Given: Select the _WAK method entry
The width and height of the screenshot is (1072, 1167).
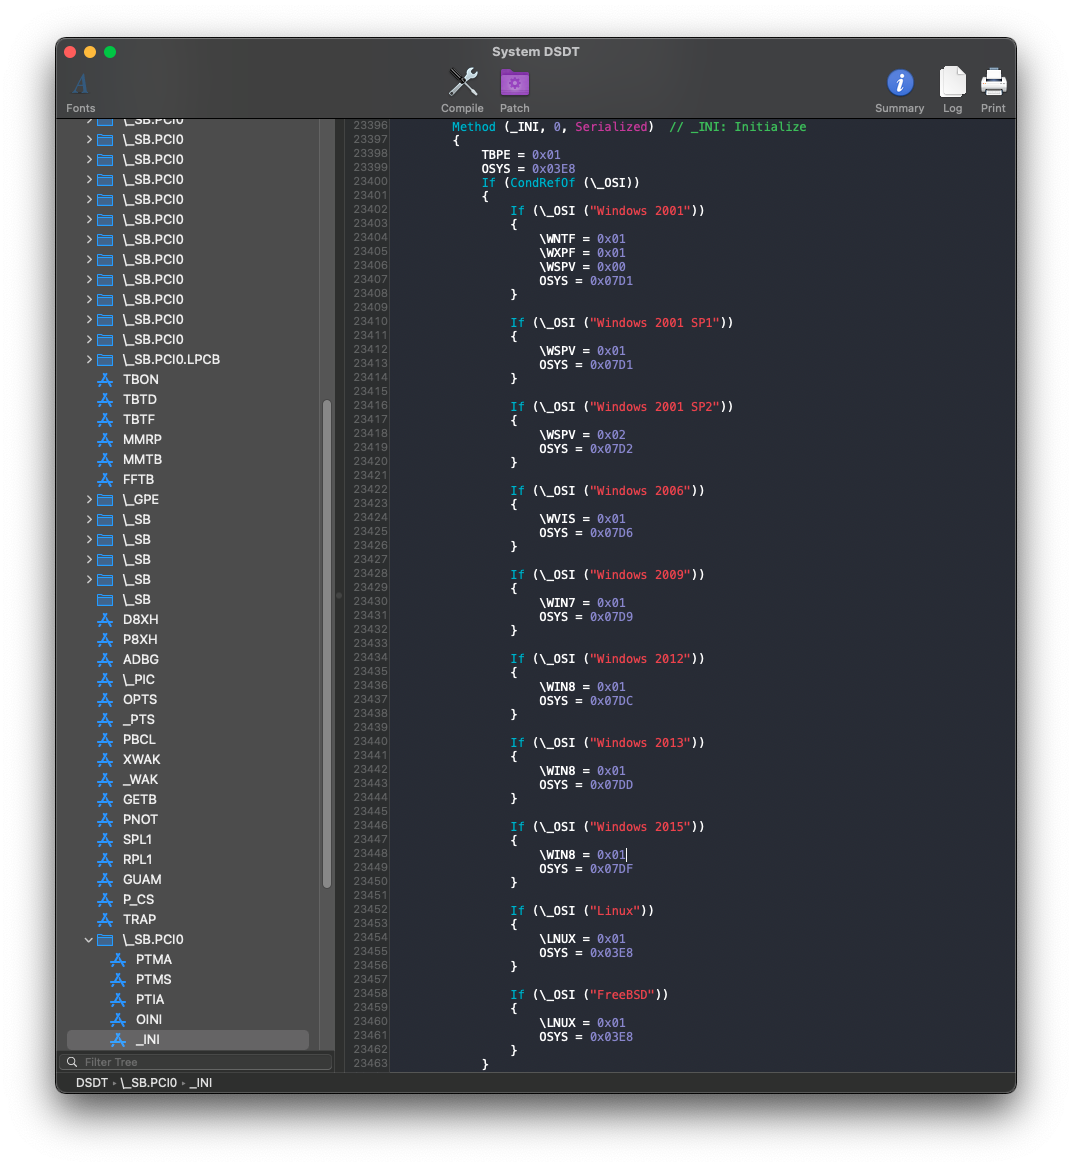Looking at the screenshot, I should pyautogui.click(x=140, y=779).
